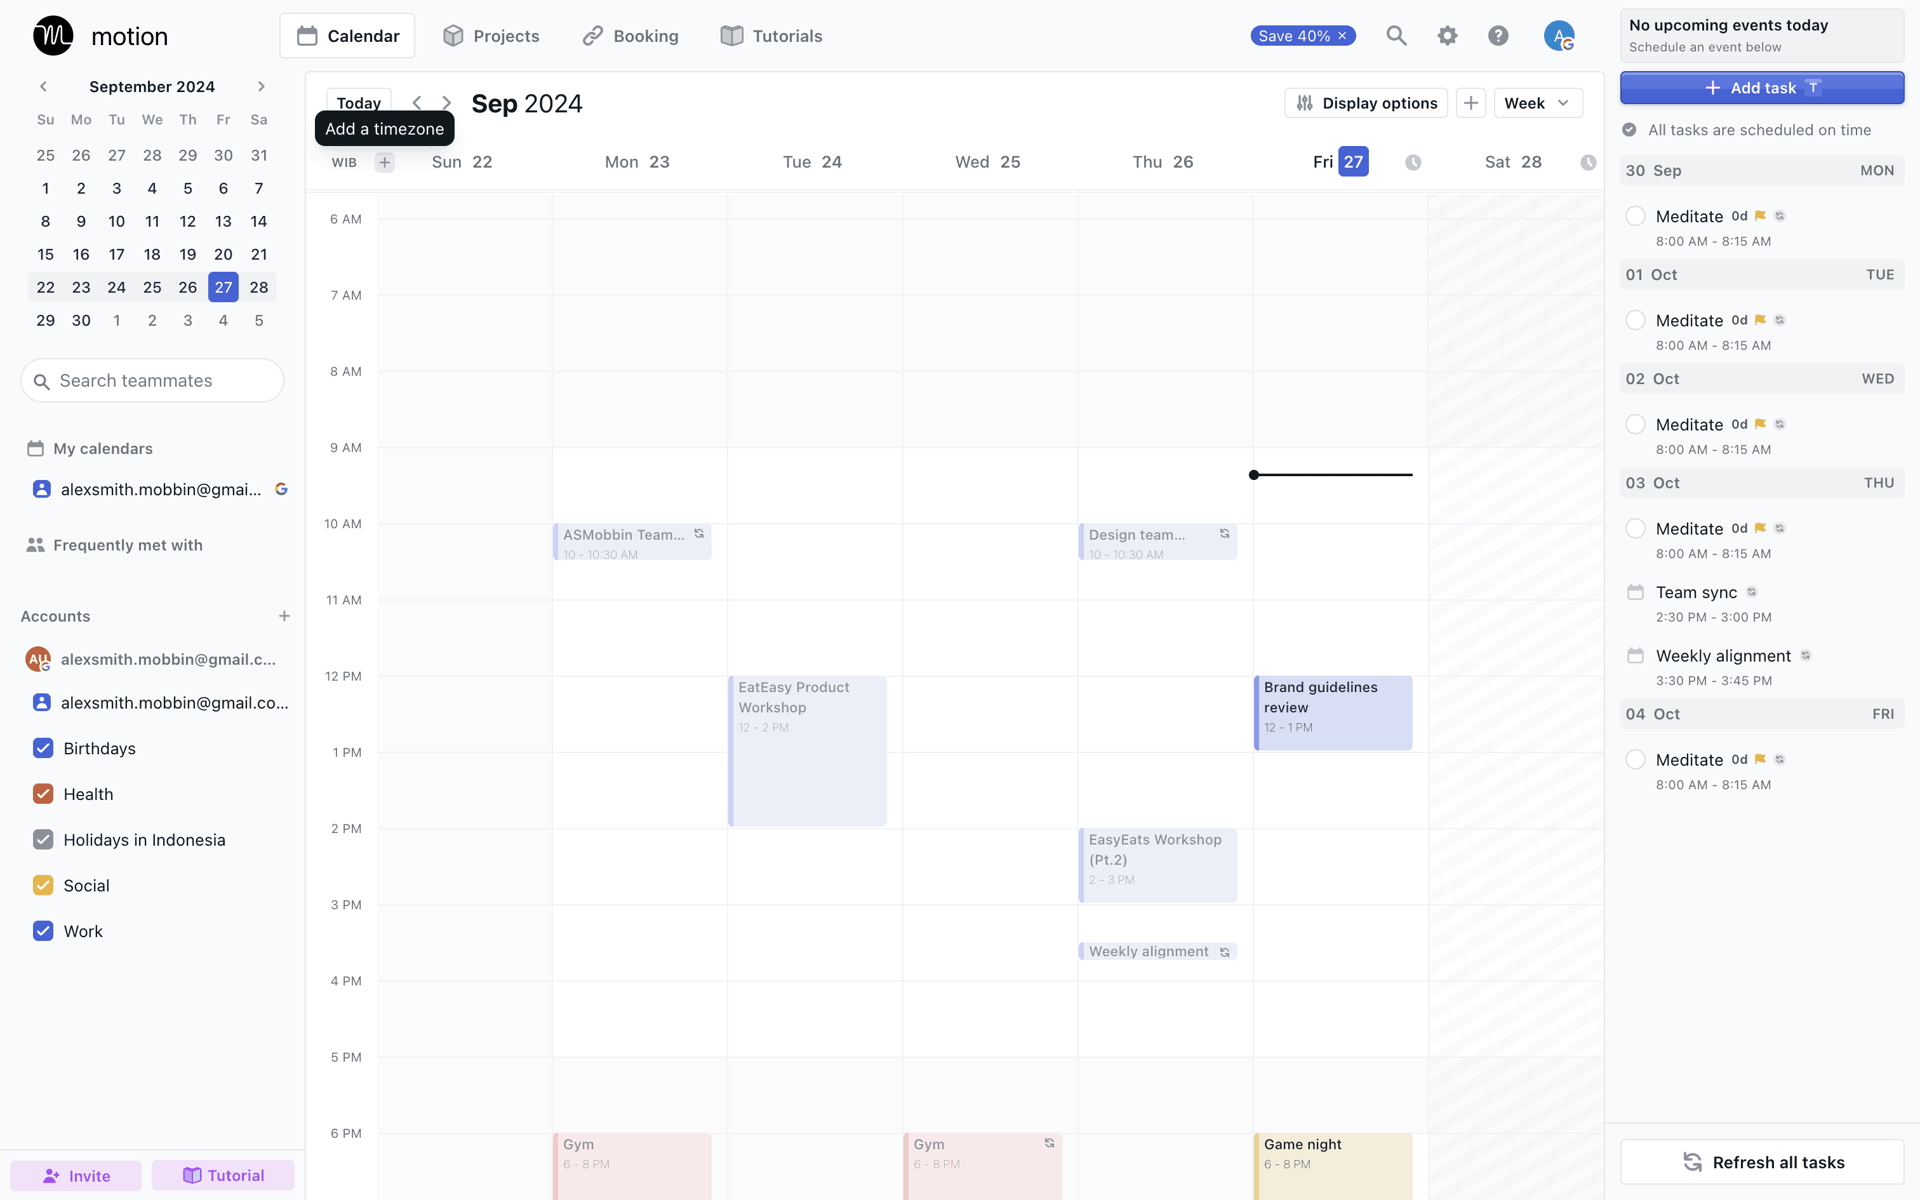This screenshot has width=1920, height=1200.
Task: Add a new account with plus icon
Action: click(x=284, y=616)
